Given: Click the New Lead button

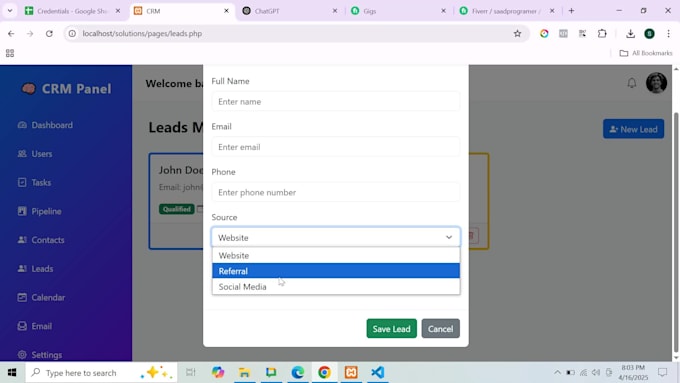Looking at the screenshot, I should [633, 129].
